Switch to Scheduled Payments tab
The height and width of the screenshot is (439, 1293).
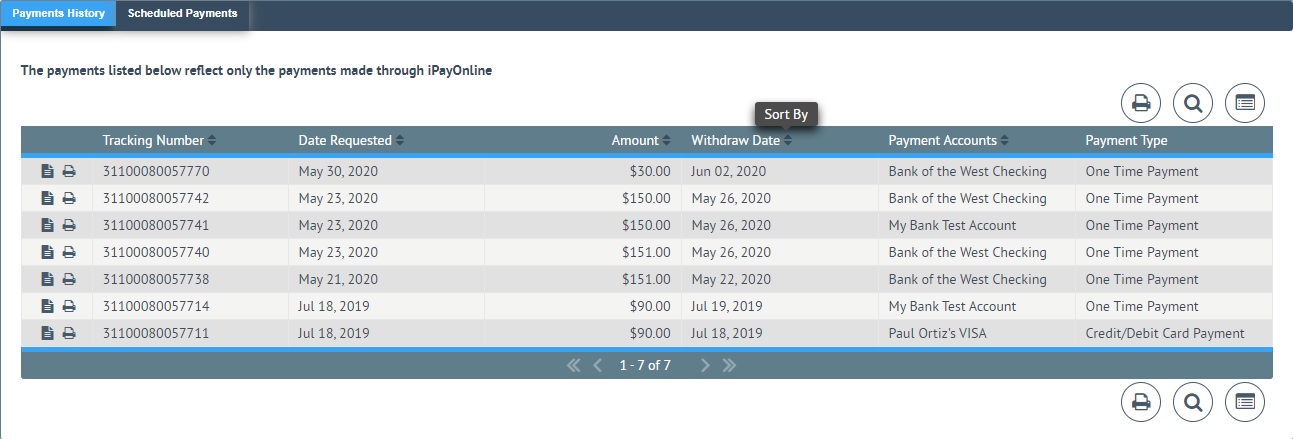[182, 14]
